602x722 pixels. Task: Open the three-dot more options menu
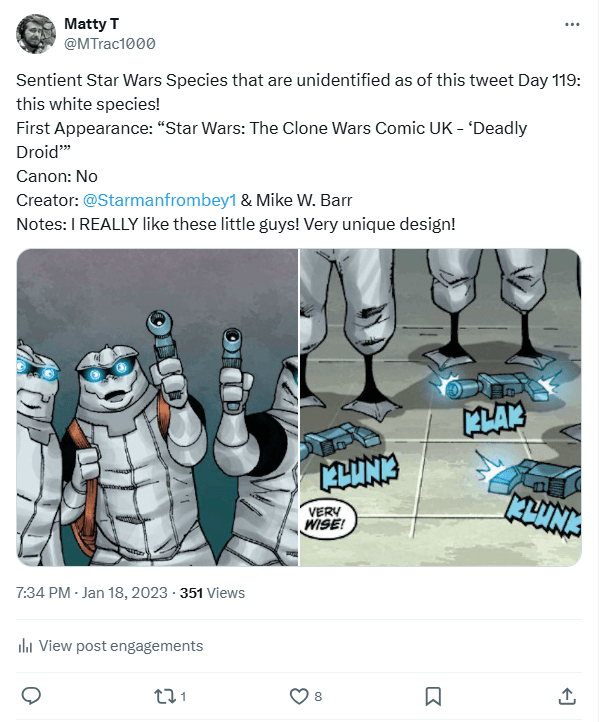571,23
